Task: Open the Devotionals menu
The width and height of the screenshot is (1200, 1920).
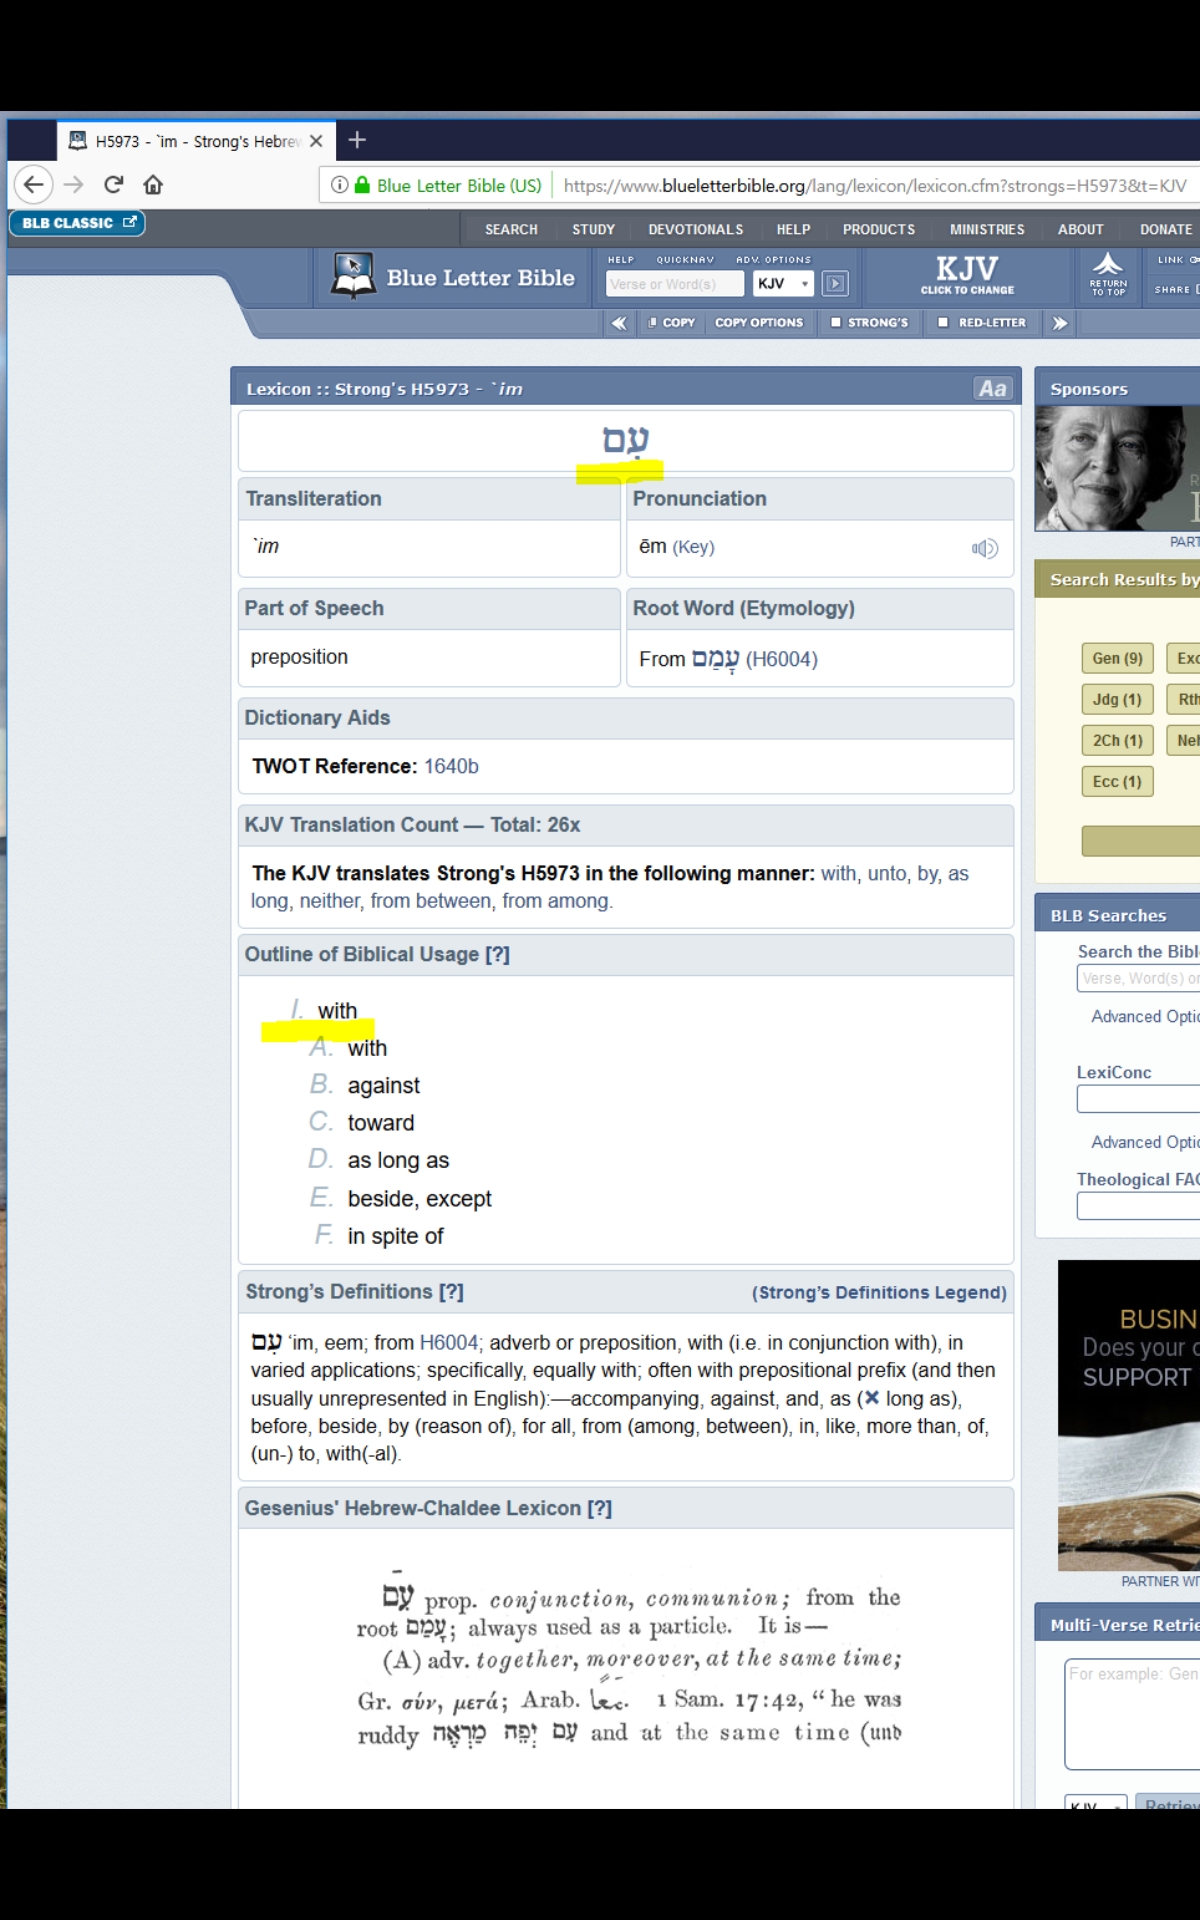Action: click(695, 229)
